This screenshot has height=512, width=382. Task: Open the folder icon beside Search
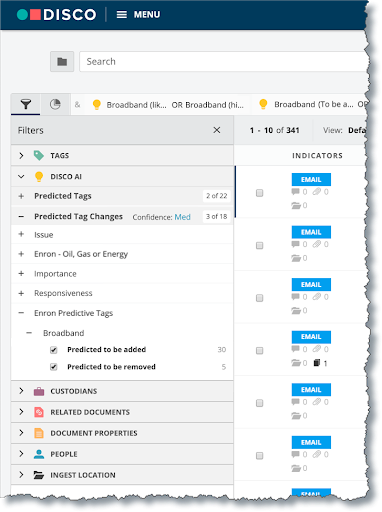(x=62, y=62)
